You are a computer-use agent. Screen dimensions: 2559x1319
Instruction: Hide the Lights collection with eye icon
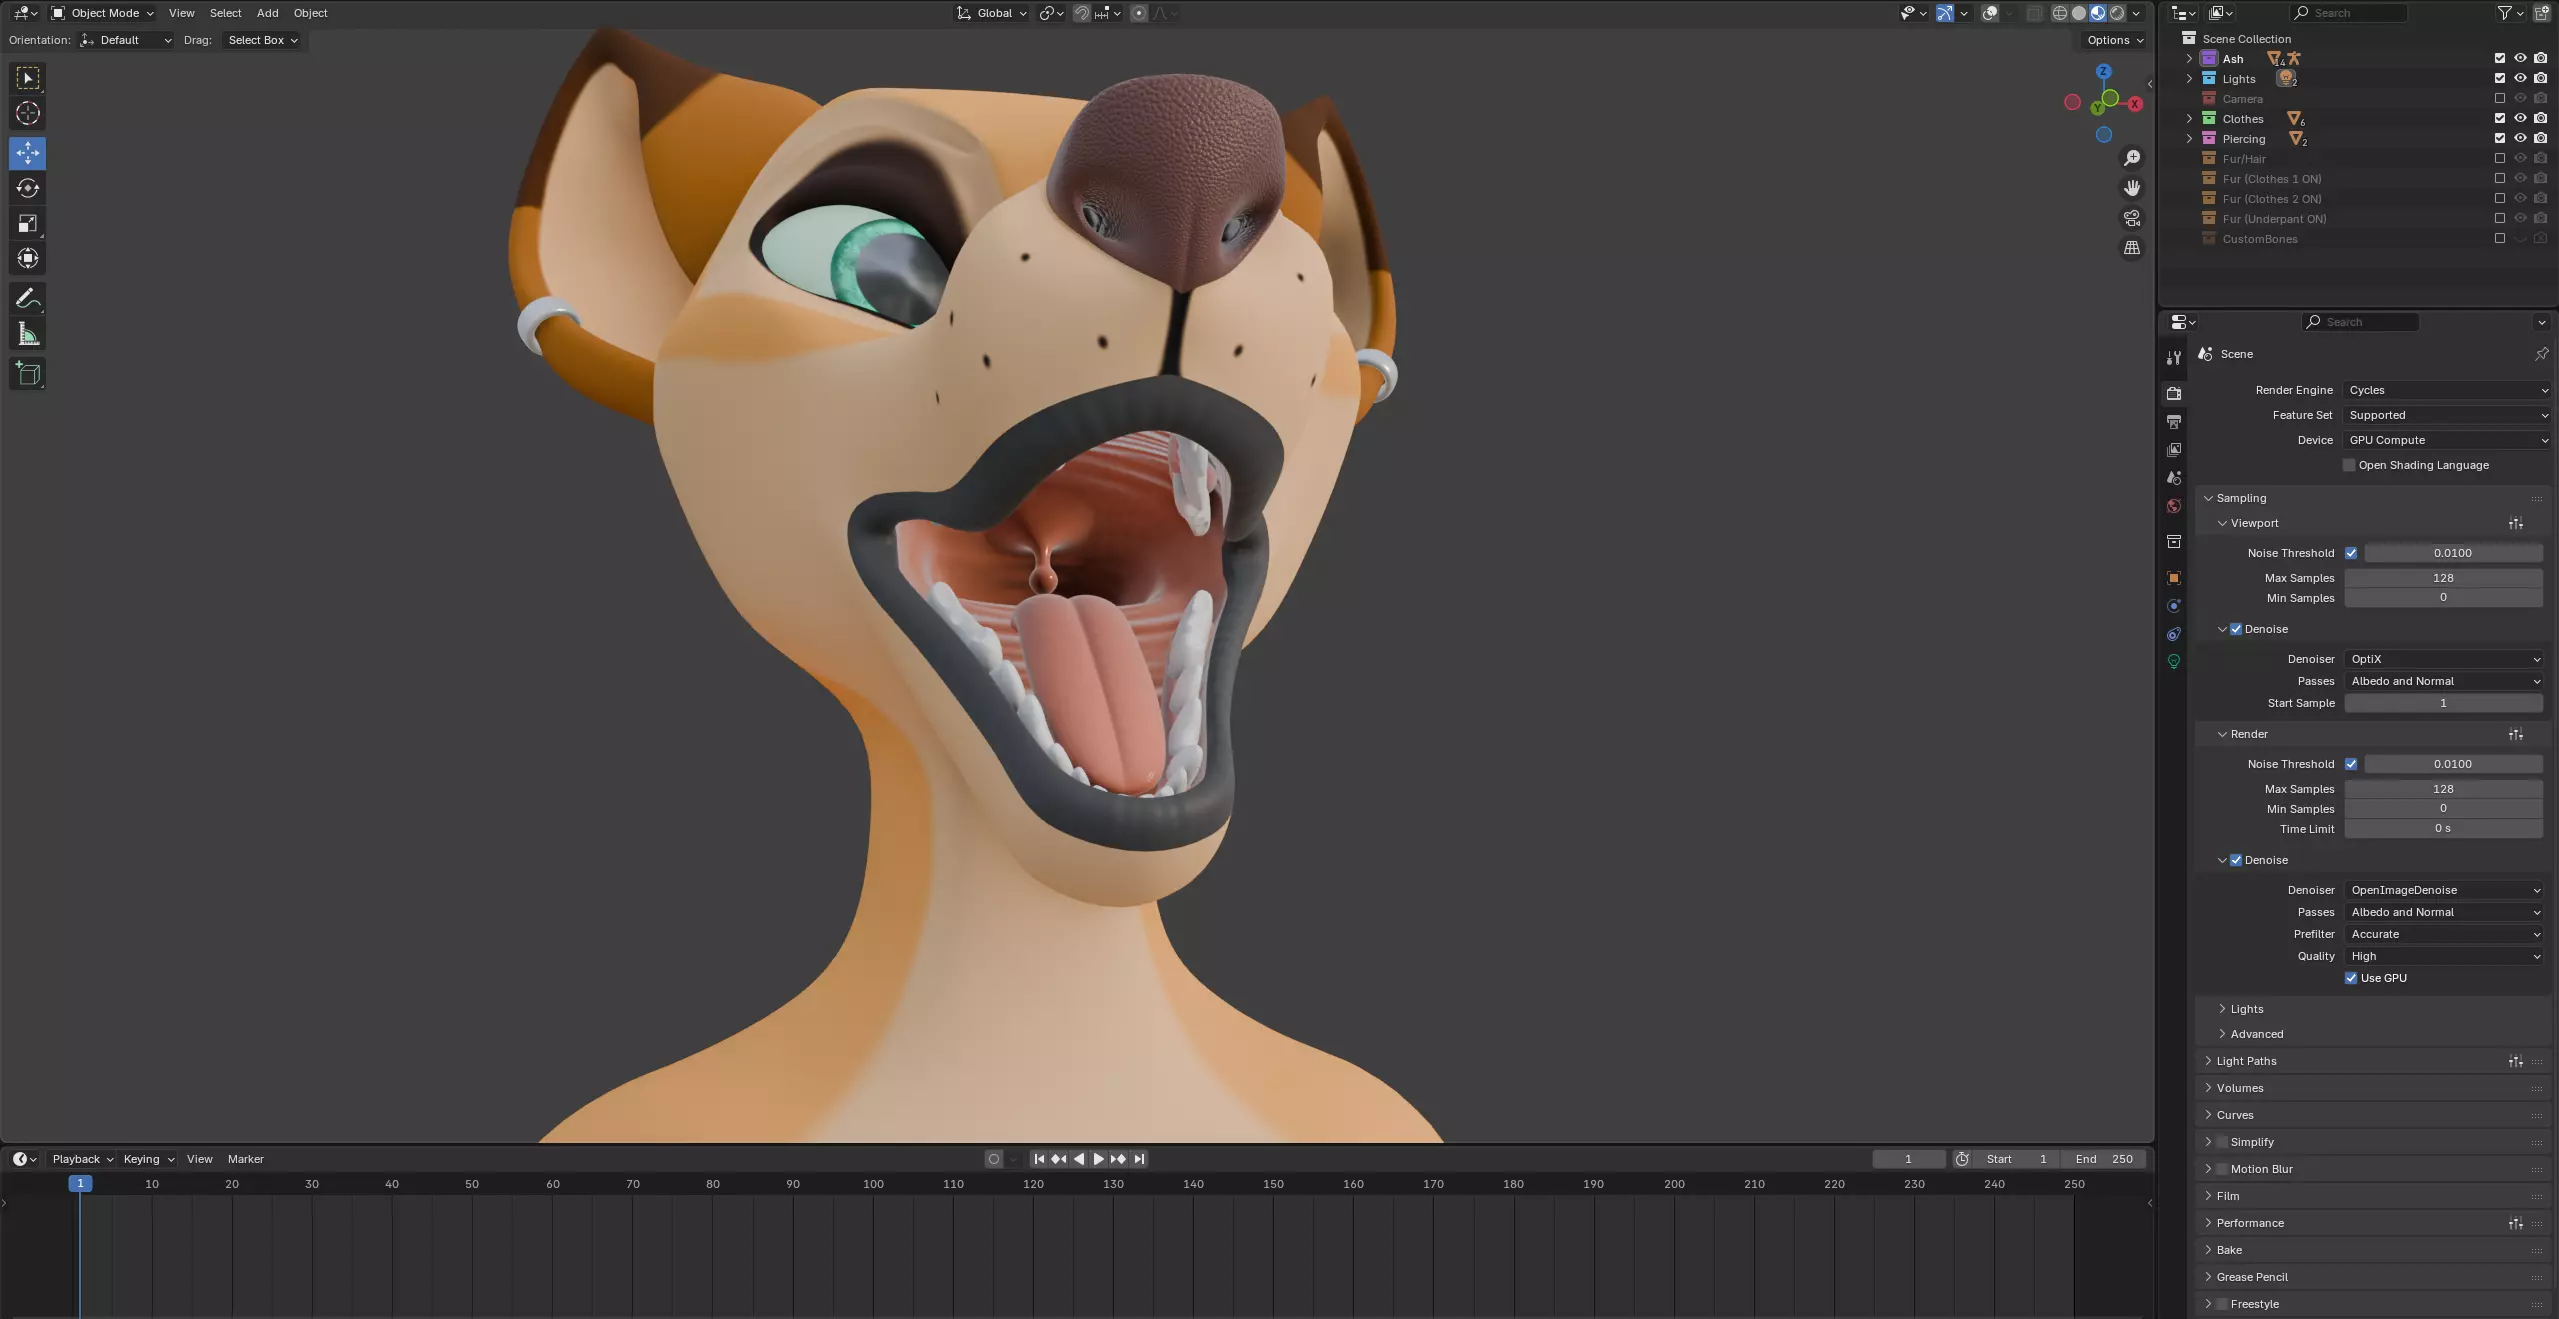pyautogui.click(x=2520, y=78)
